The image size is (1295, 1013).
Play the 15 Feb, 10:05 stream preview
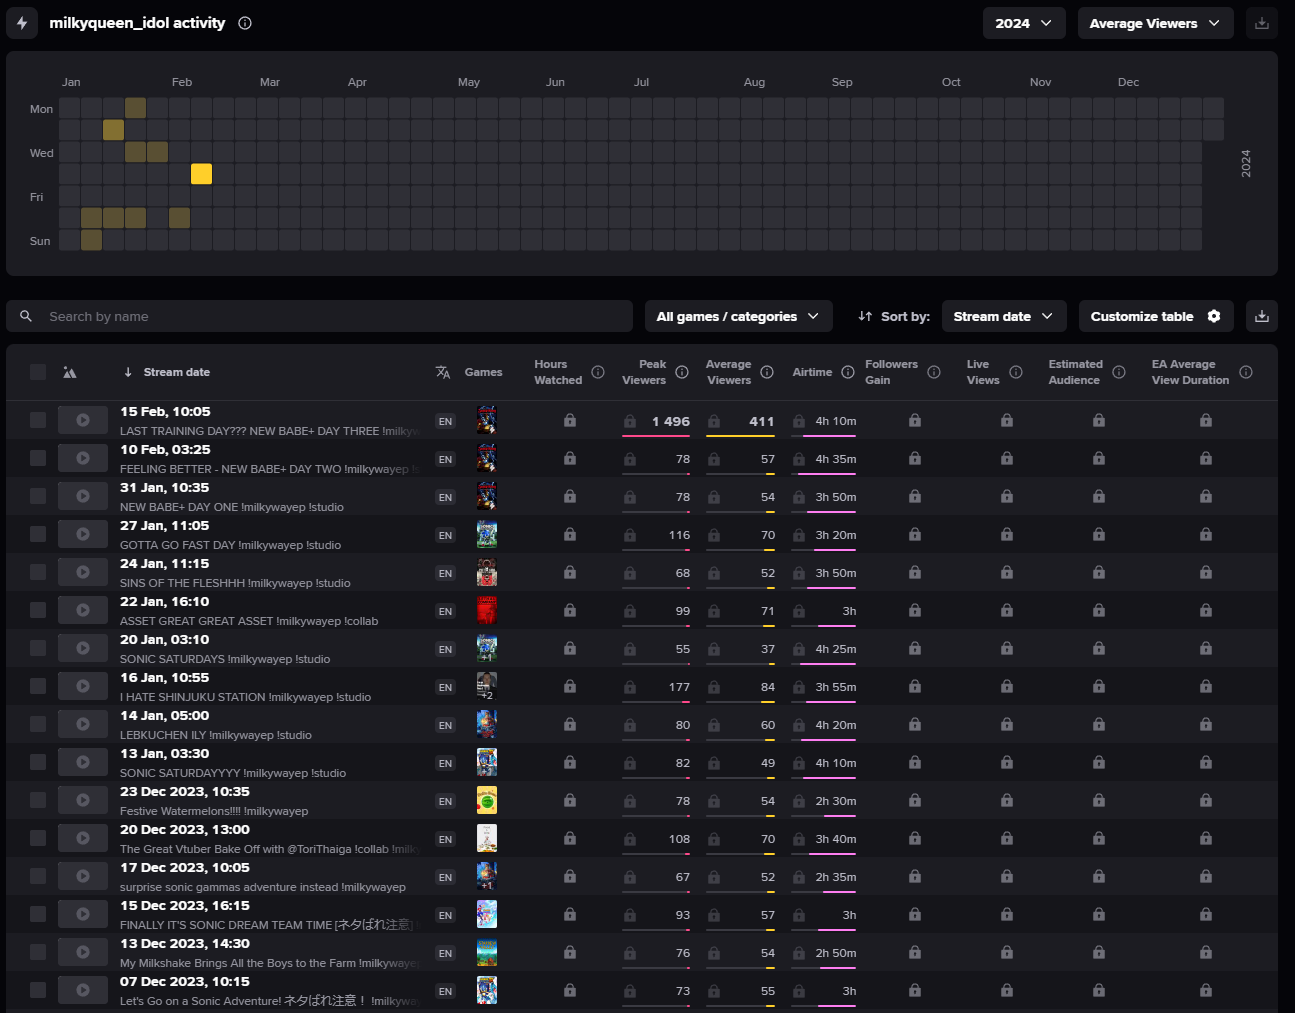[83, 421]
